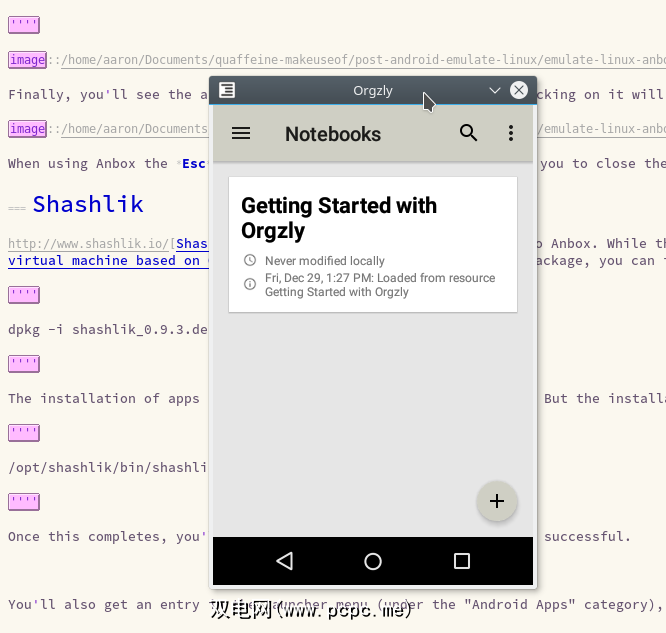This screenshot has width=666, height=633.
Task: Open the Getting Started with Orgzly notebook
Action: tap(339, 218)
